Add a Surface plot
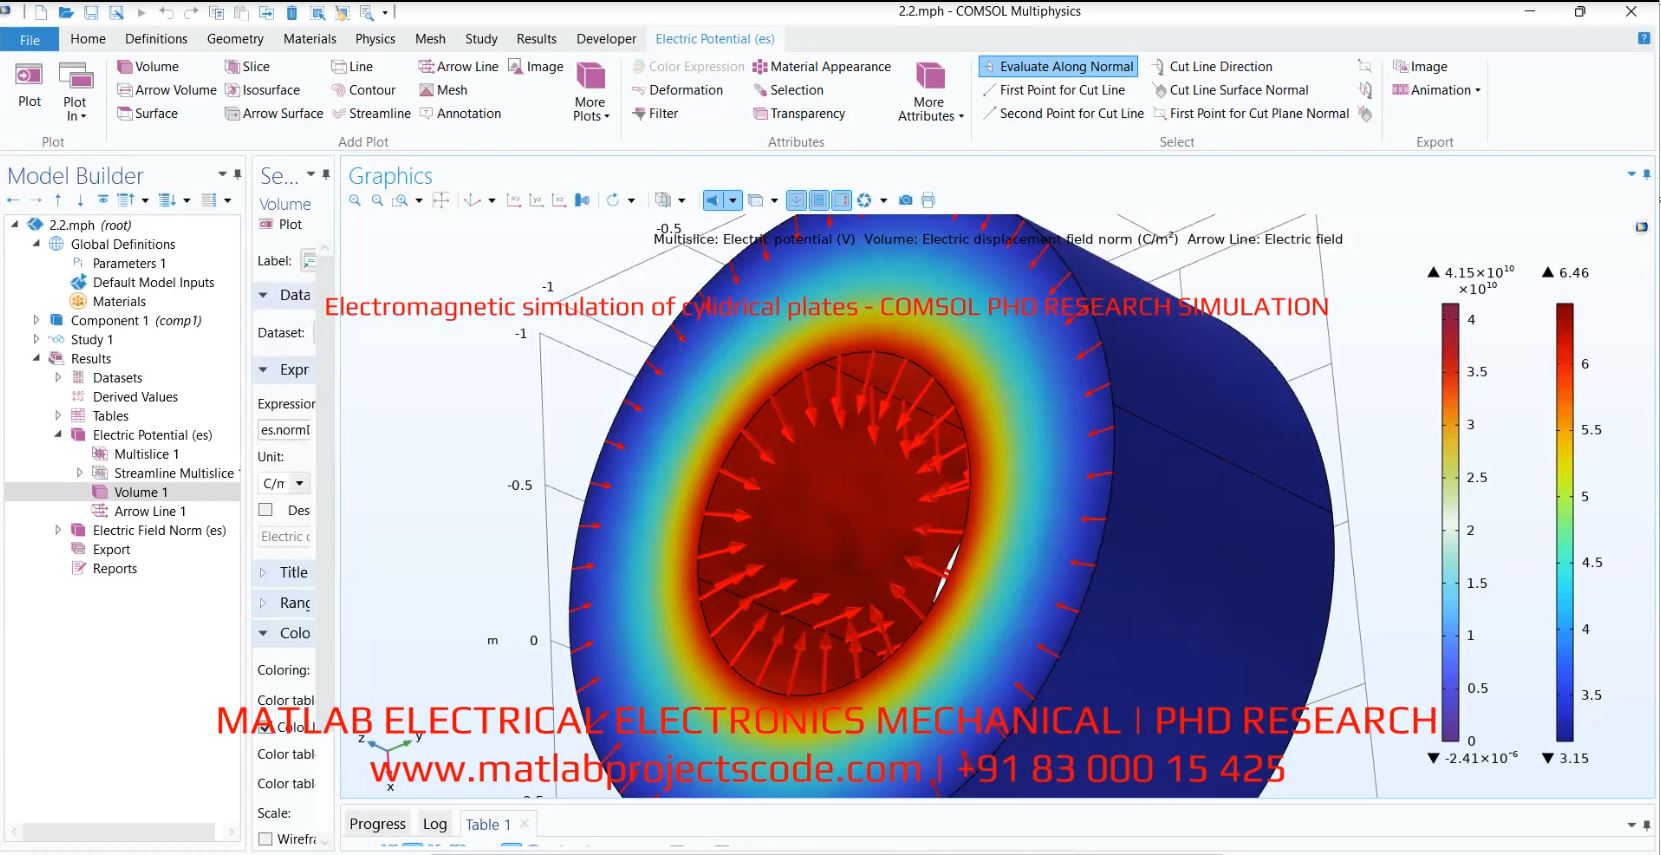The image size is (1661, 855). (147, 114)
